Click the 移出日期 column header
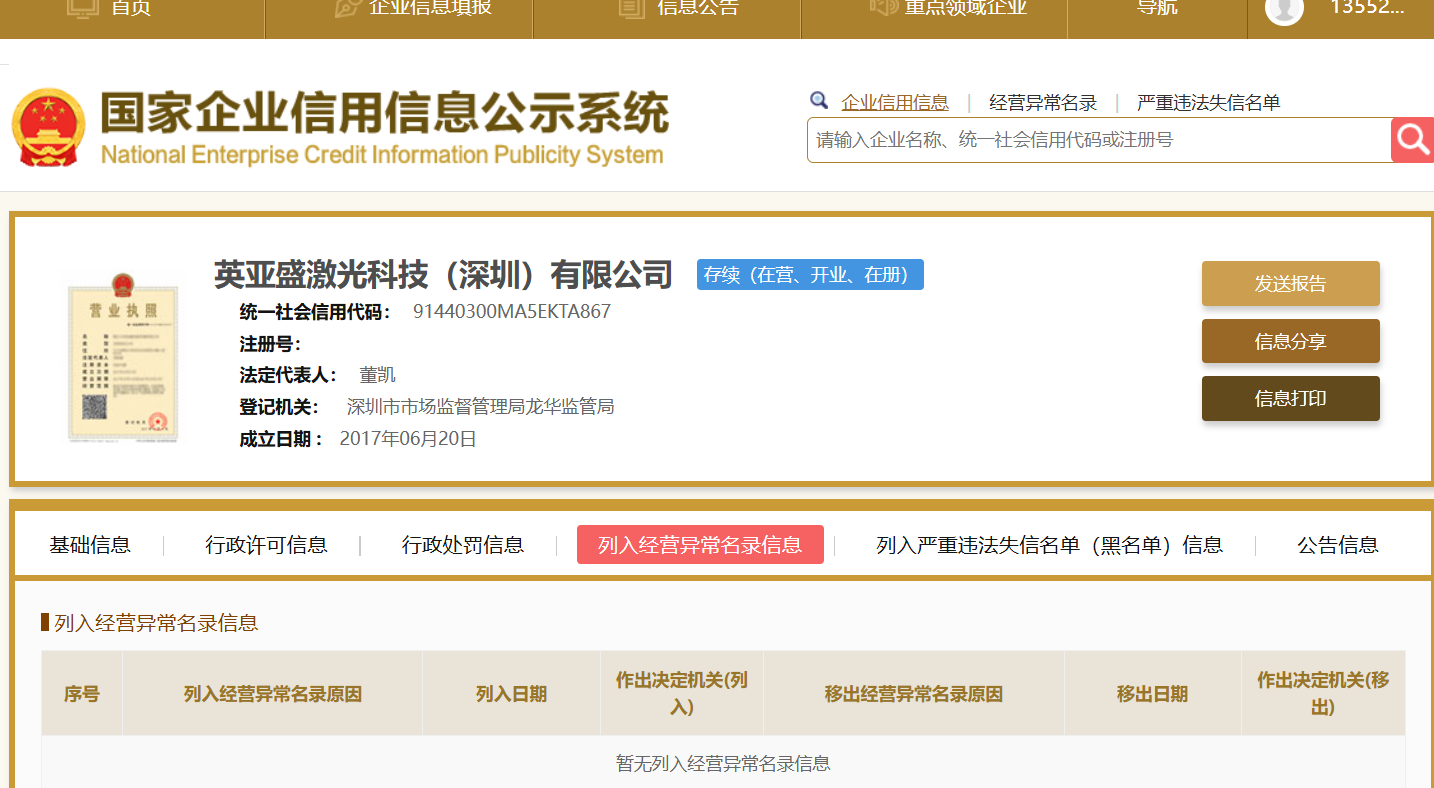Image resolution: width=1434 pixels, height=788 pixels. pyautogui.click(x=1153, y=694)
